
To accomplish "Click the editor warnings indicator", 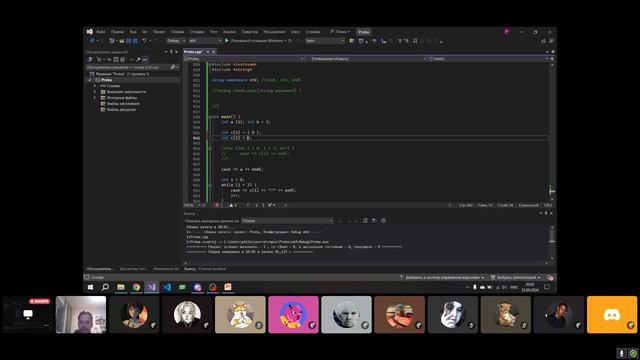I will 233,205.
